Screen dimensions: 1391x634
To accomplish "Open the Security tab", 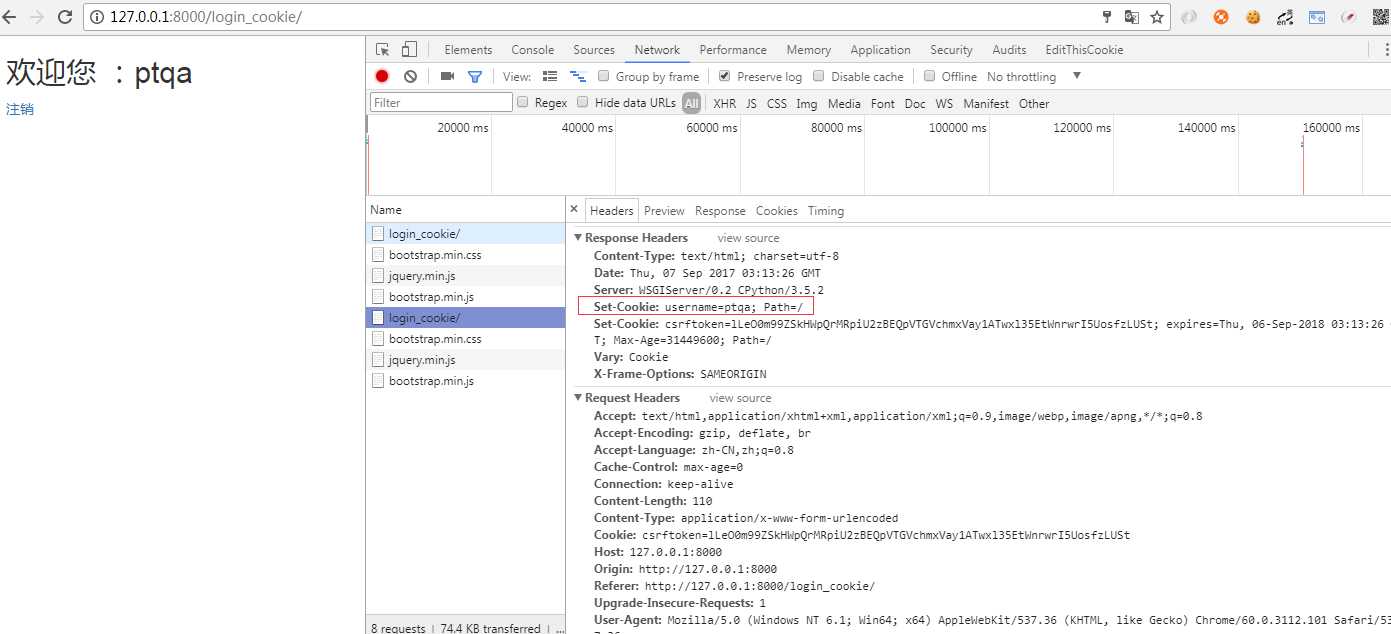I will (x=951, y=50).
